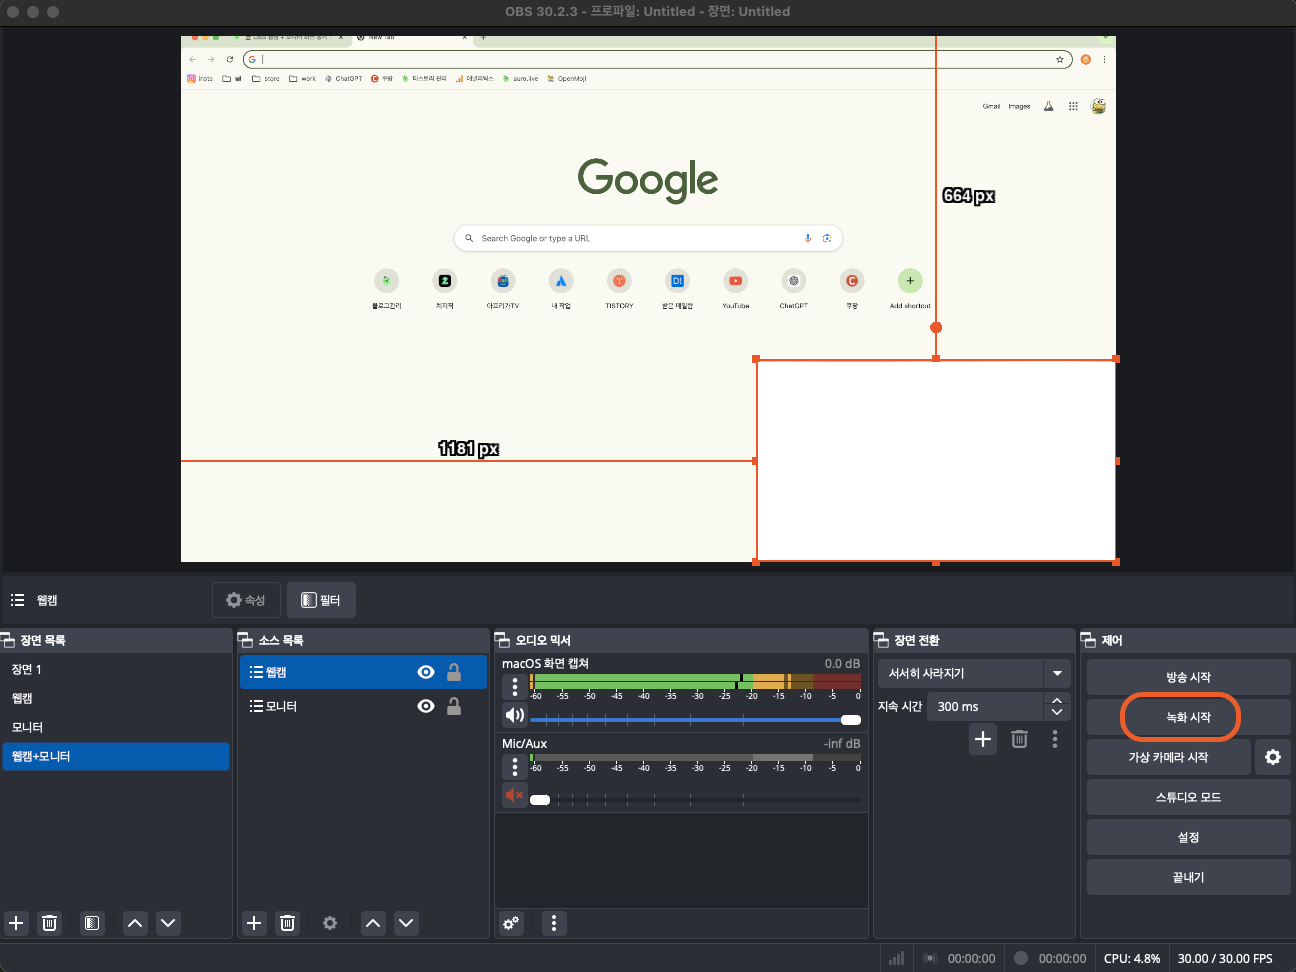
Task: Select the 웹캠 scene in scene list
Action: 116,698
